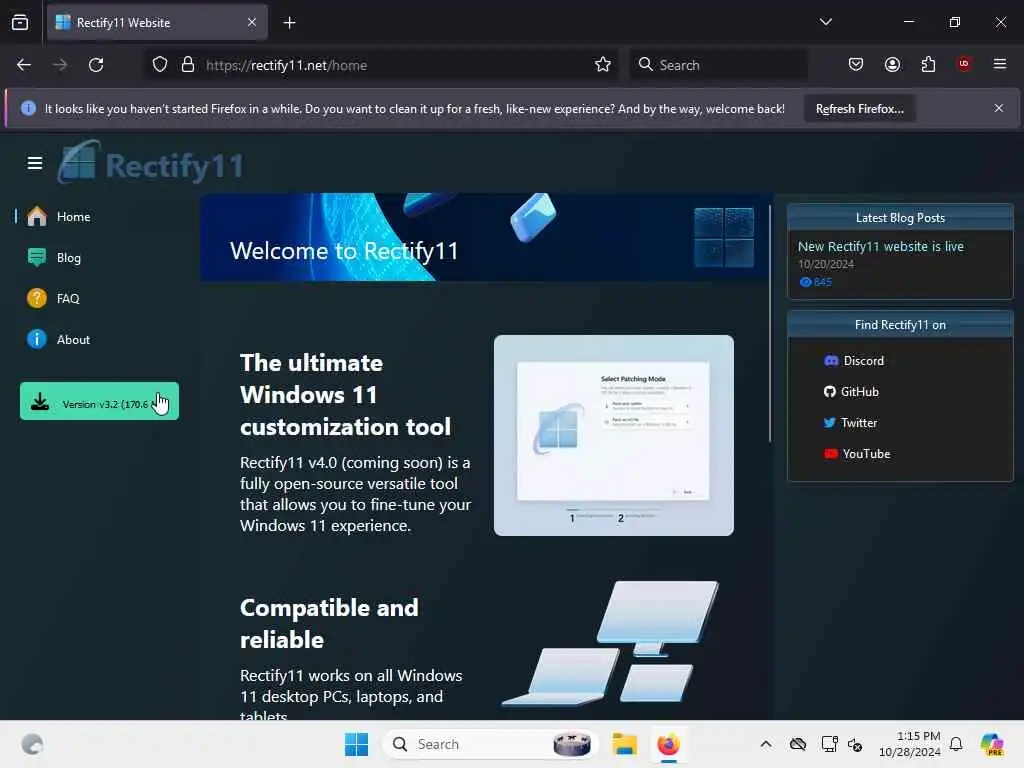The image size is (1024, 768).
Task: Click the Compatible and reliable devices illustration
Action: (610, 644)
